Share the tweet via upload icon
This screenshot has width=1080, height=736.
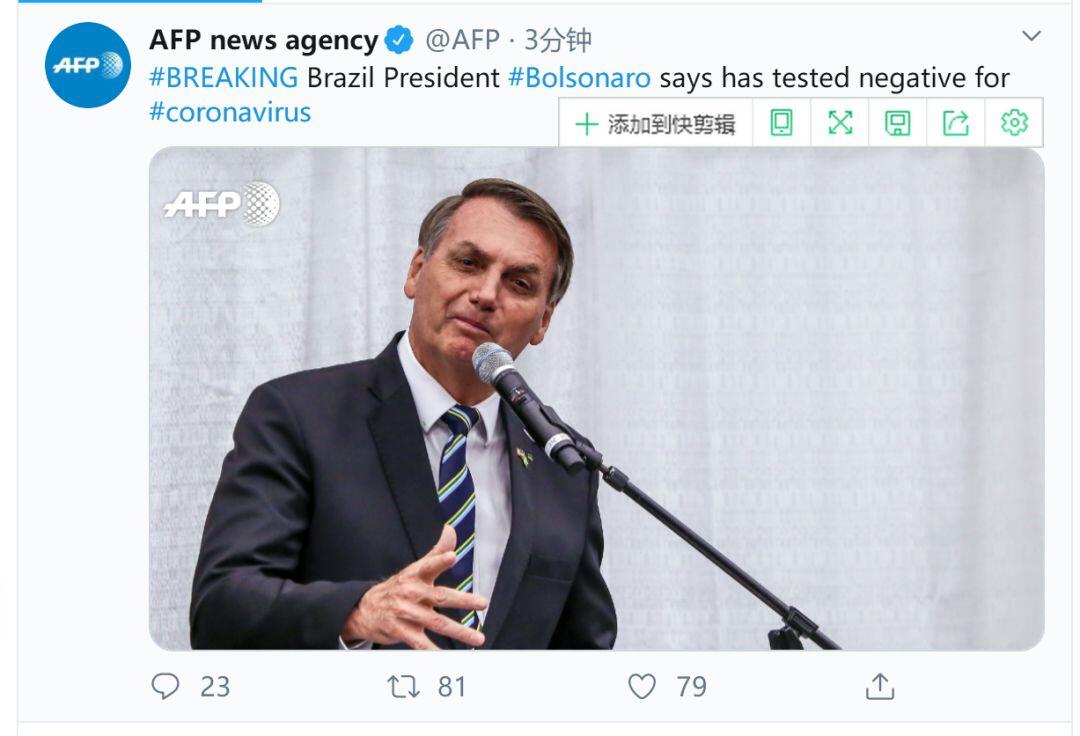point(880,686)
